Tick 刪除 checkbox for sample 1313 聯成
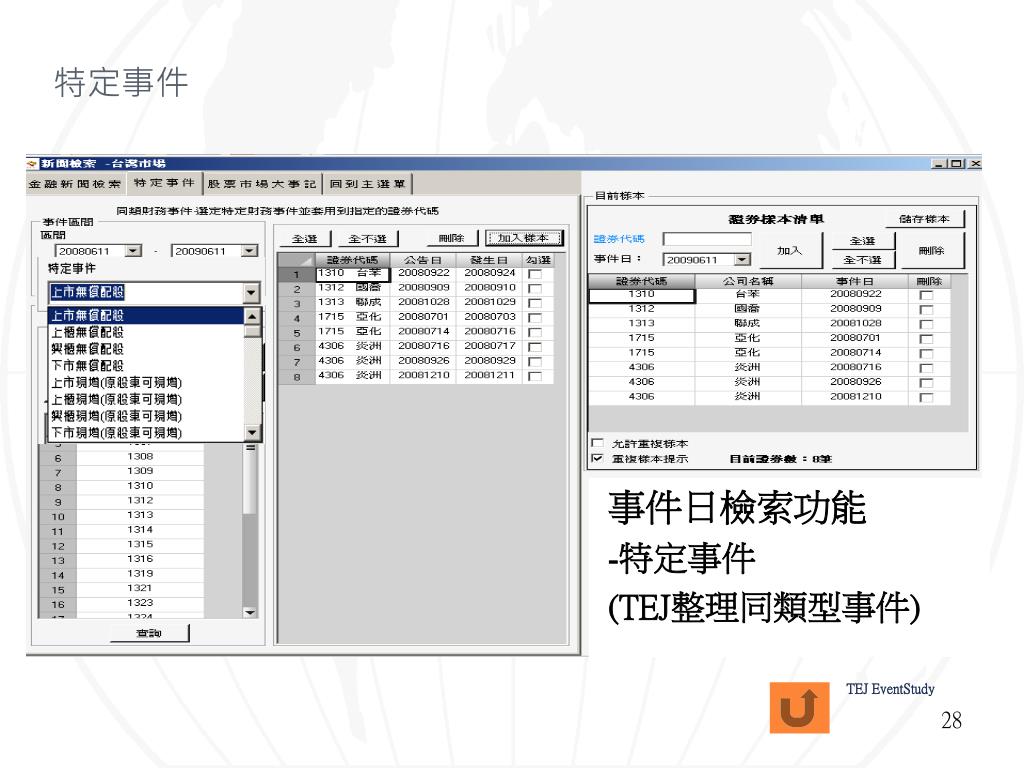Screen dimensions: 1024x768 click(x=926, y=325)
